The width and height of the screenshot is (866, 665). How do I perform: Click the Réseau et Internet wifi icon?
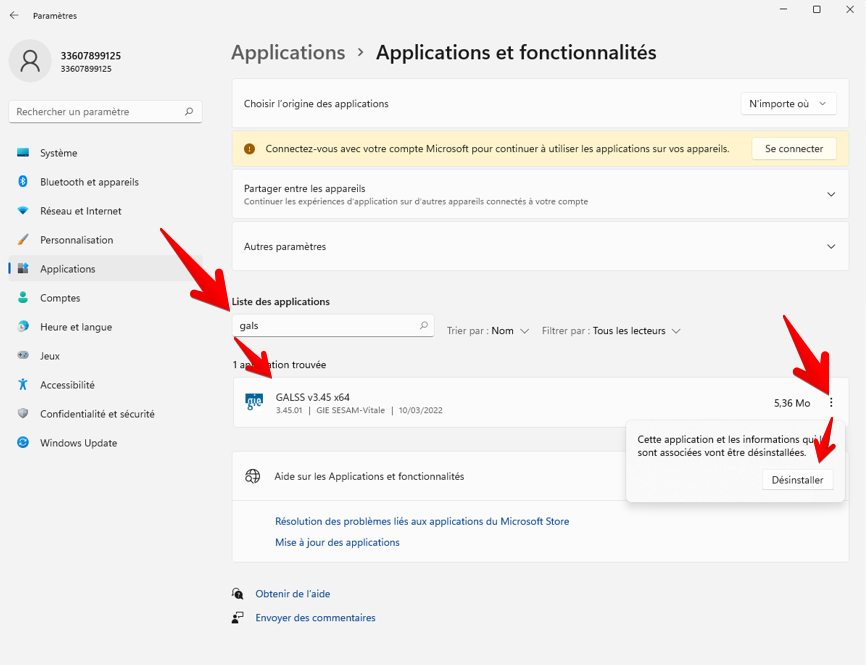[23, 210]
